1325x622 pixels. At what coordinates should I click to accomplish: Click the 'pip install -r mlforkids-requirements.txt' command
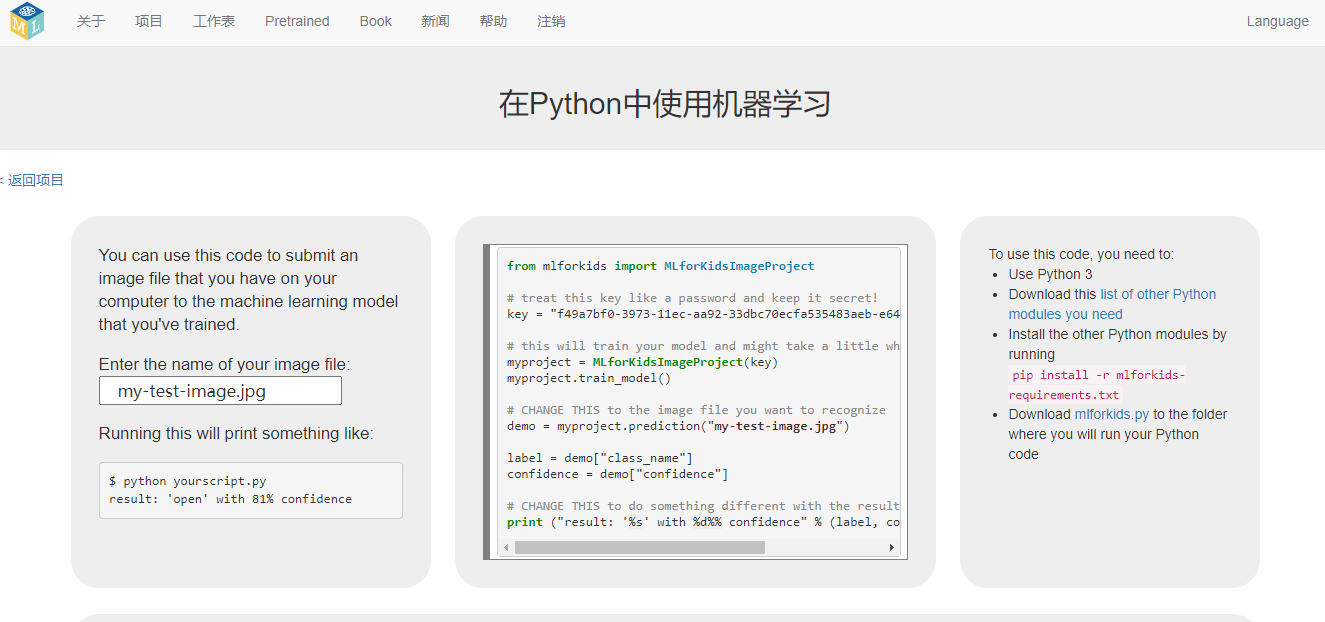tap(1097, 385)
